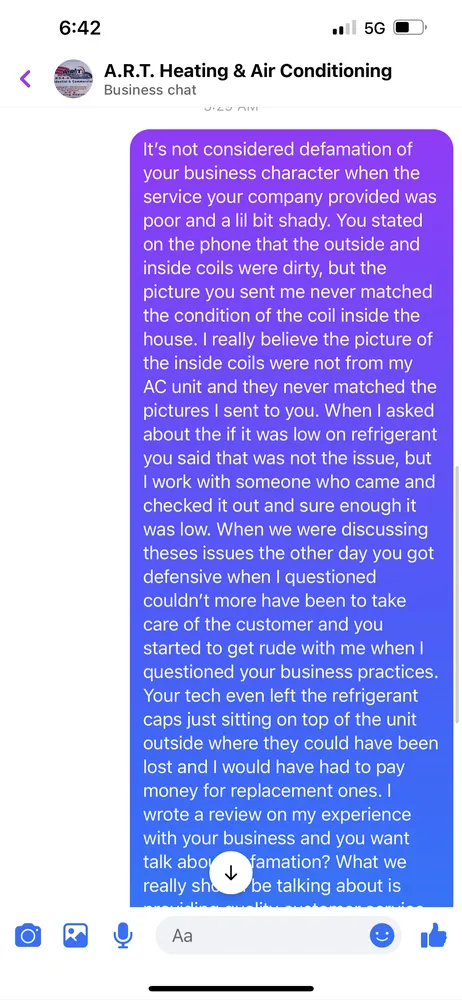Open A.R.T. Heating & Air Conditioning chat details
Viewport: 462px width, 1000px height.
248,71
